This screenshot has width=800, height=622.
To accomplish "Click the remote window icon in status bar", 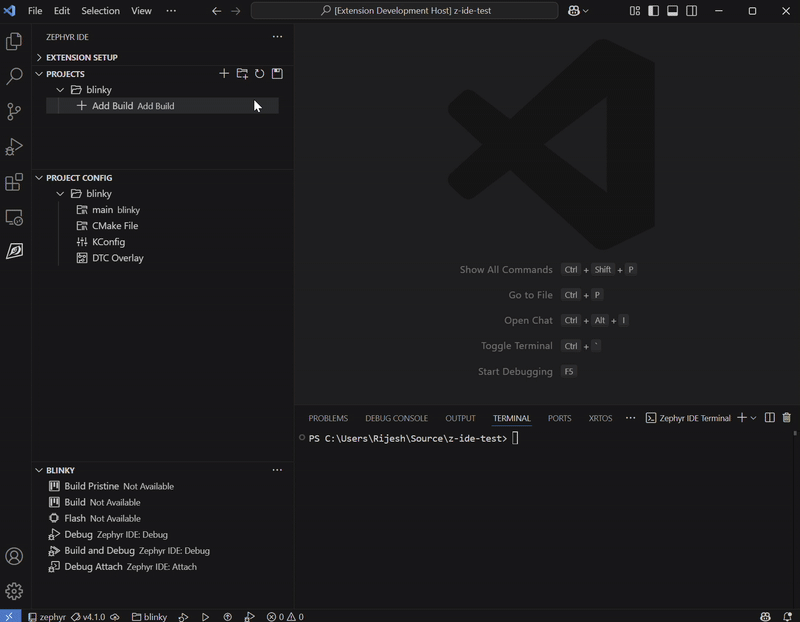I will click(x=10, y=616).
